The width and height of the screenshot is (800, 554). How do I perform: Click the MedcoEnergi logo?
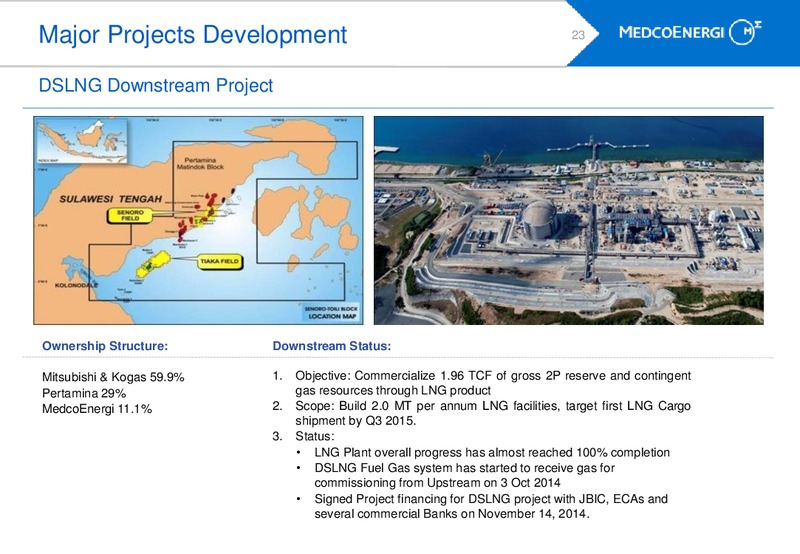[x=690, y=32]
